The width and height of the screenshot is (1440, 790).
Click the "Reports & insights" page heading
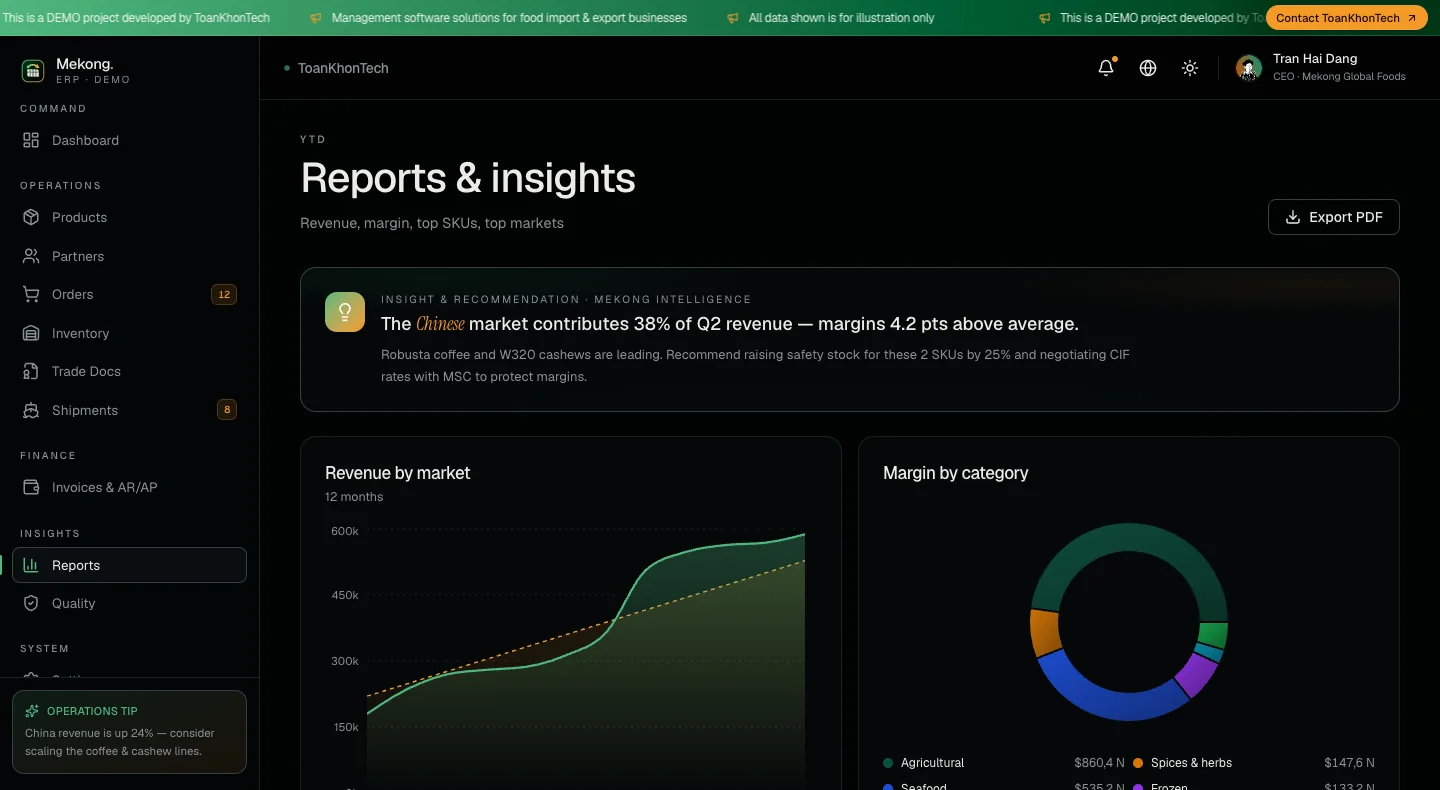[x=468, y=178]
